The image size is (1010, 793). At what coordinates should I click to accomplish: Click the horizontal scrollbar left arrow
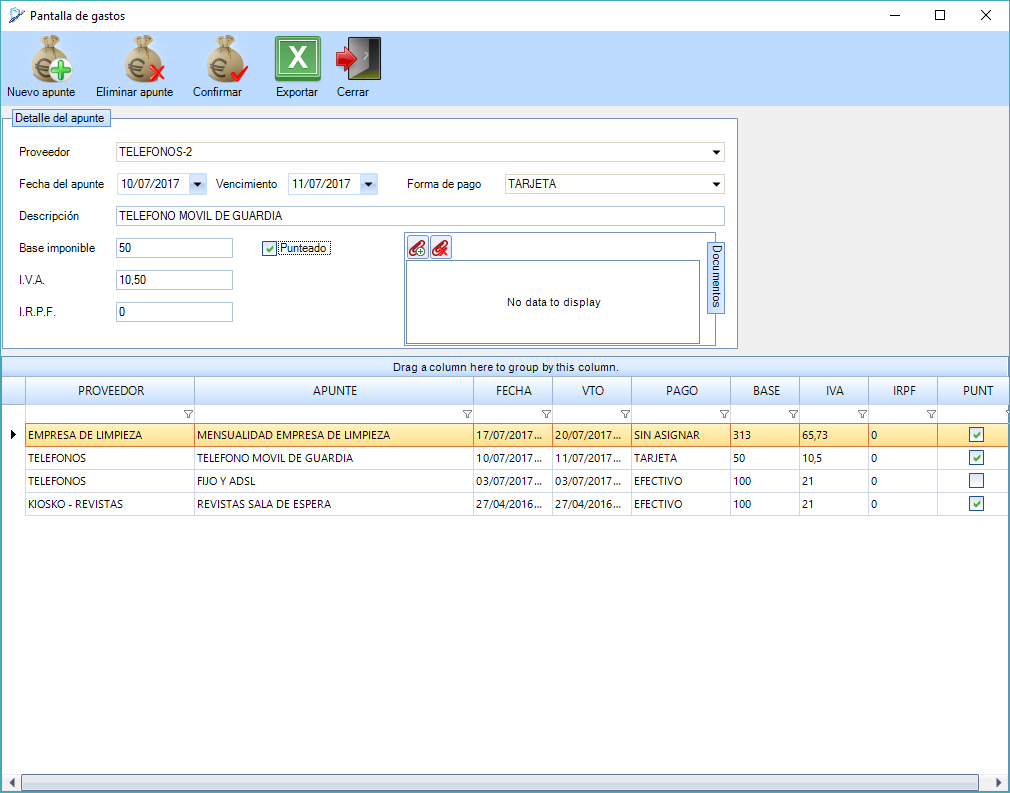pyautogui.click(x=11, y=783)
